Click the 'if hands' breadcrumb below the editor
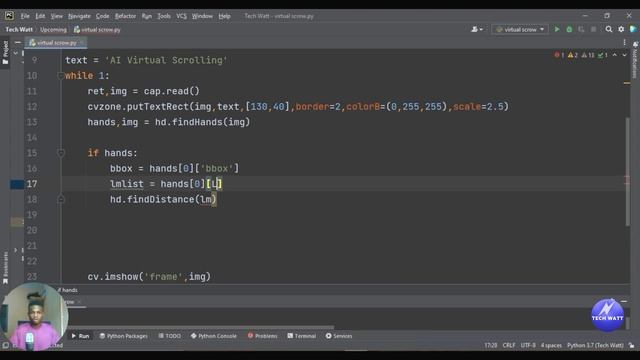 [x=68, y=290]
